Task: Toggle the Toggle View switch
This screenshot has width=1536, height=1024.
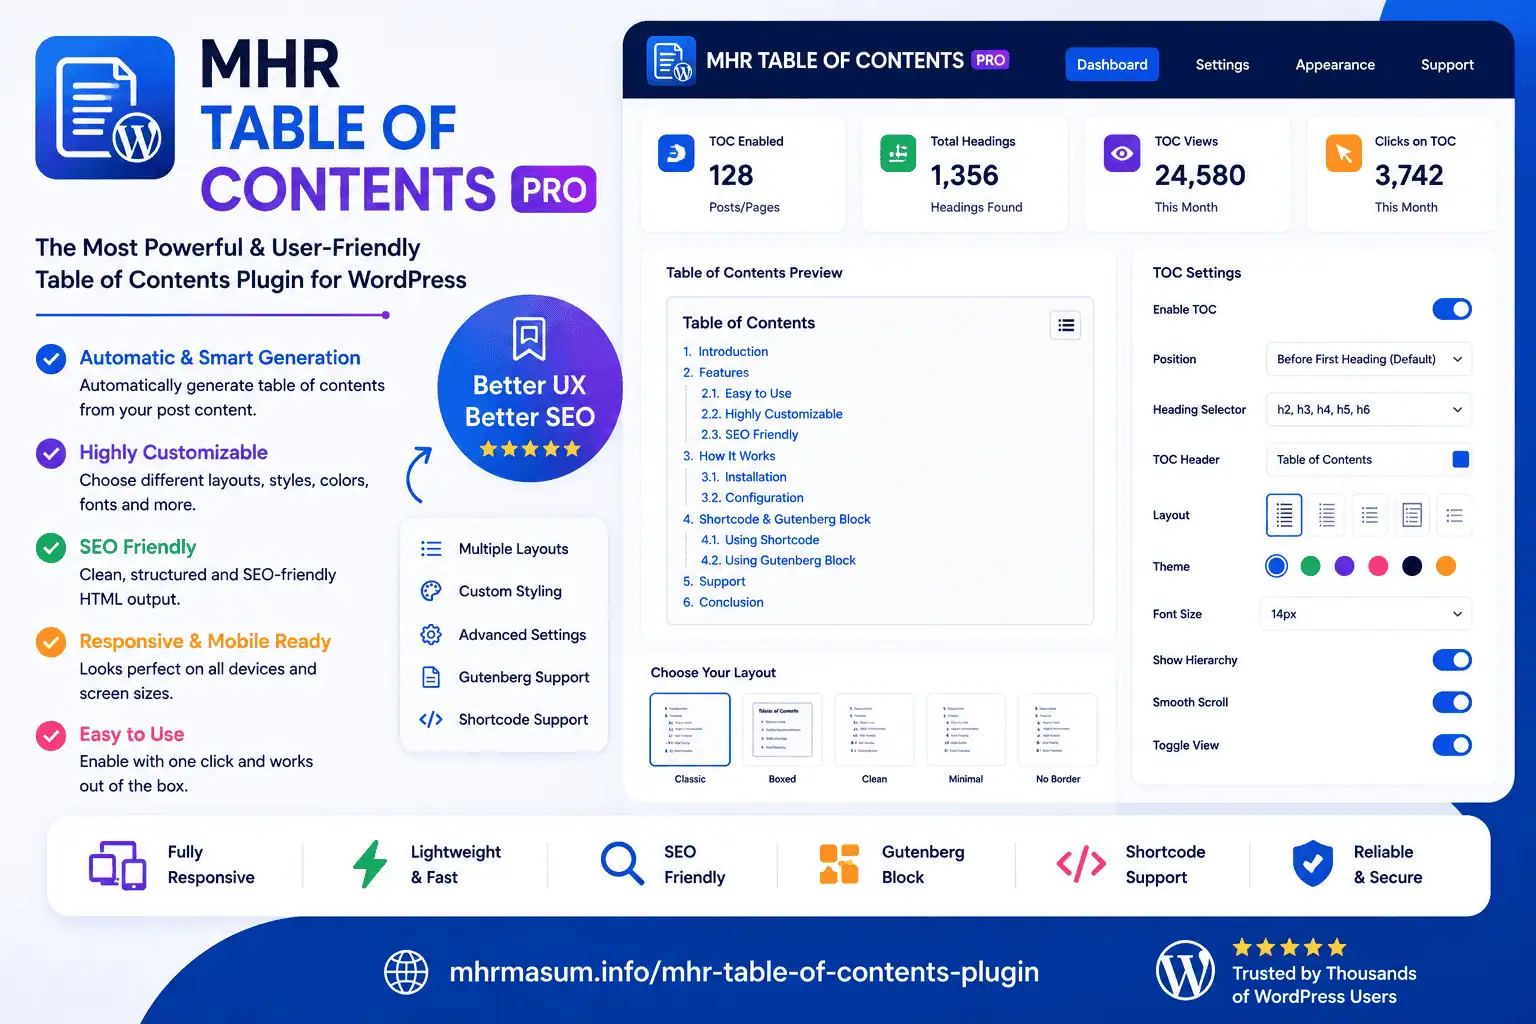Action: (1452, 745)
